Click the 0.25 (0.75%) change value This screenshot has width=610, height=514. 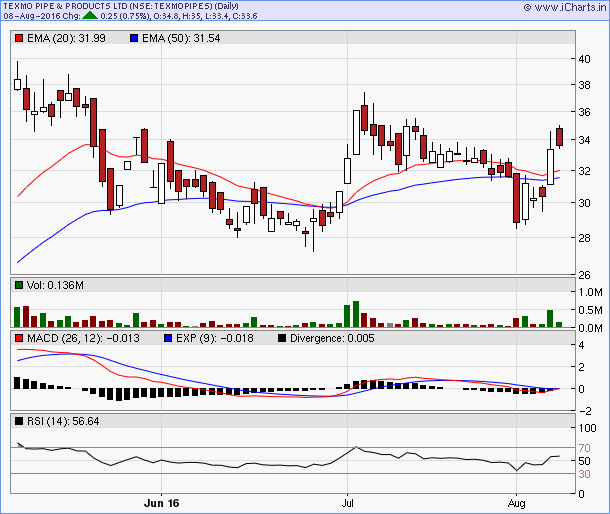(124, 16)
